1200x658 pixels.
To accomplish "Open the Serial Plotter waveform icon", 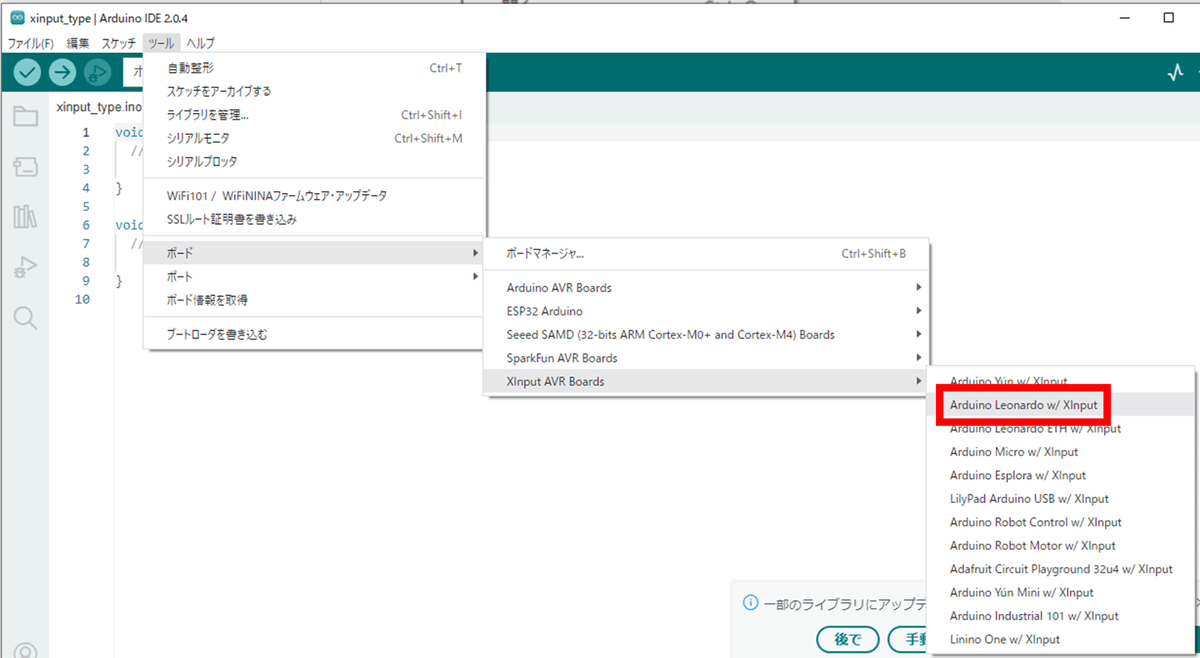I will tap(1176, 72).
